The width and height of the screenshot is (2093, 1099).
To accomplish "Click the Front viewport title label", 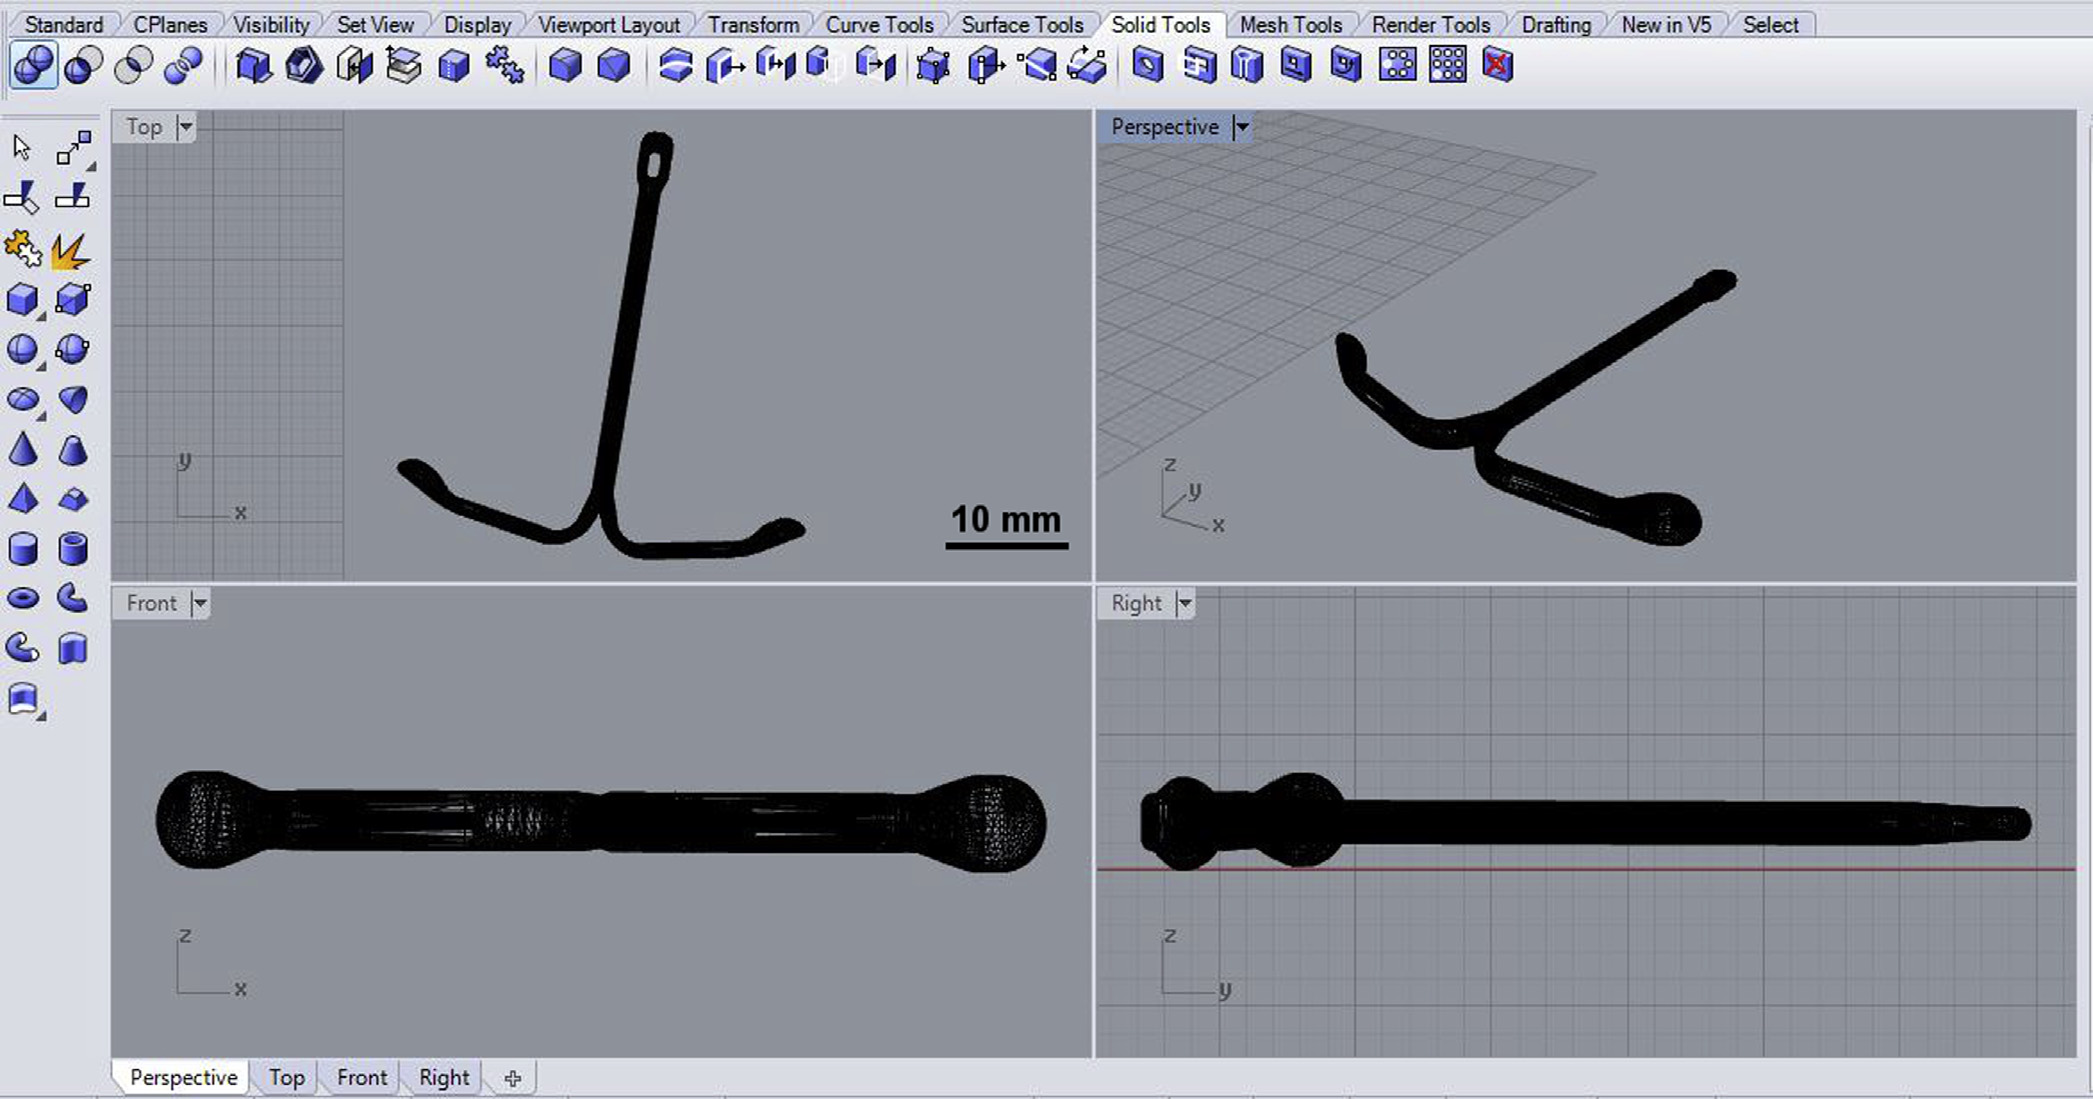I will pyautogui.click(x=151, y=603).
